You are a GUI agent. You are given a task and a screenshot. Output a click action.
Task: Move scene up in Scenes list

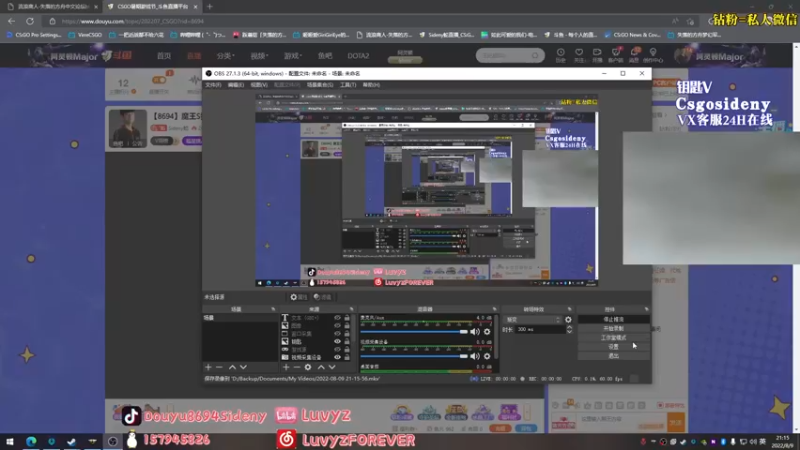tap(232, 367)
